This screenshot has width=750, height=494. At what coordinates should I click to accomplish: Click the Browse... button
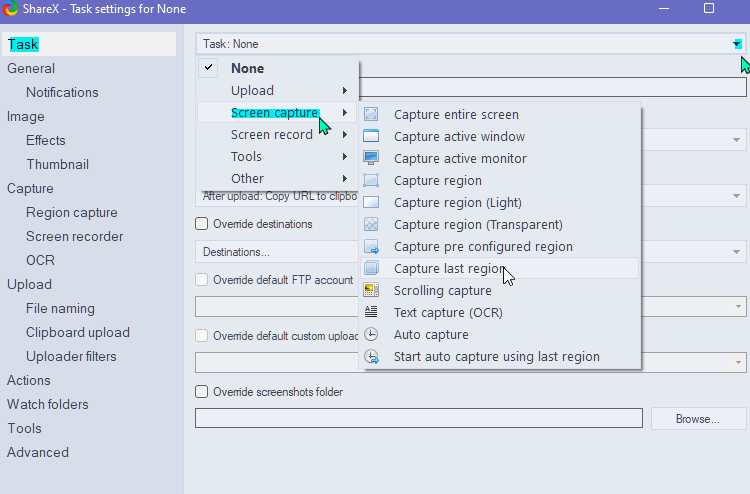tap(698, 419)
